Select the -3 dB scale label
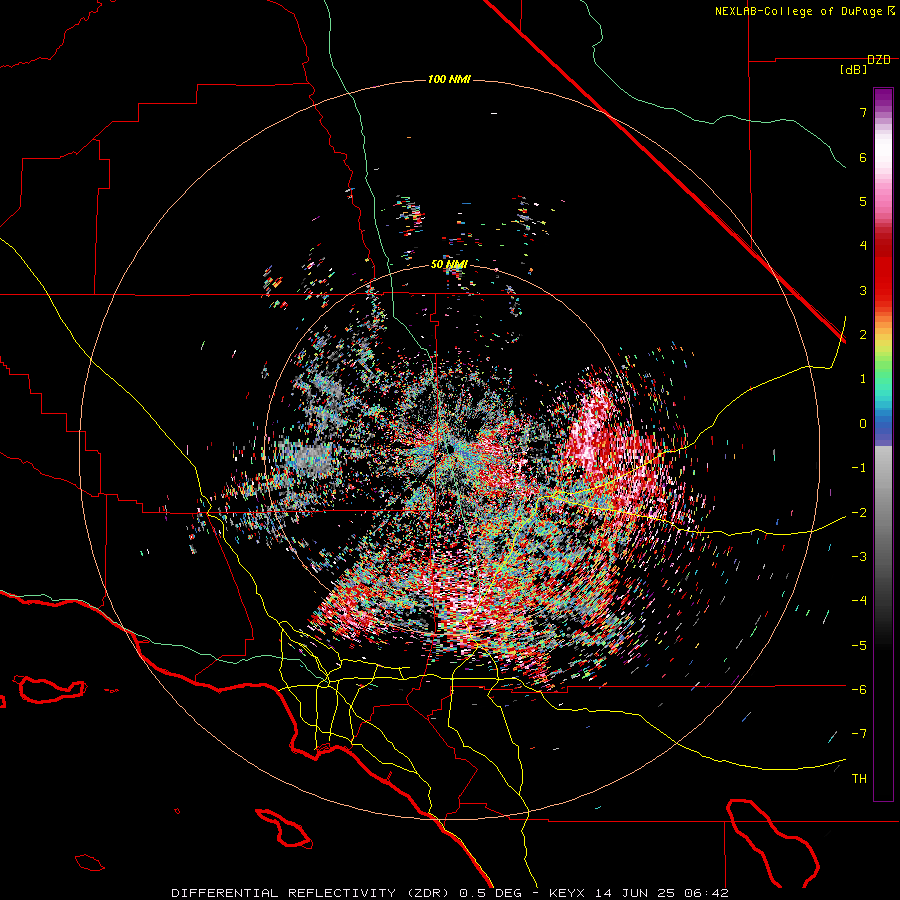This screenshot has width=900, height=900. (859, 557)
